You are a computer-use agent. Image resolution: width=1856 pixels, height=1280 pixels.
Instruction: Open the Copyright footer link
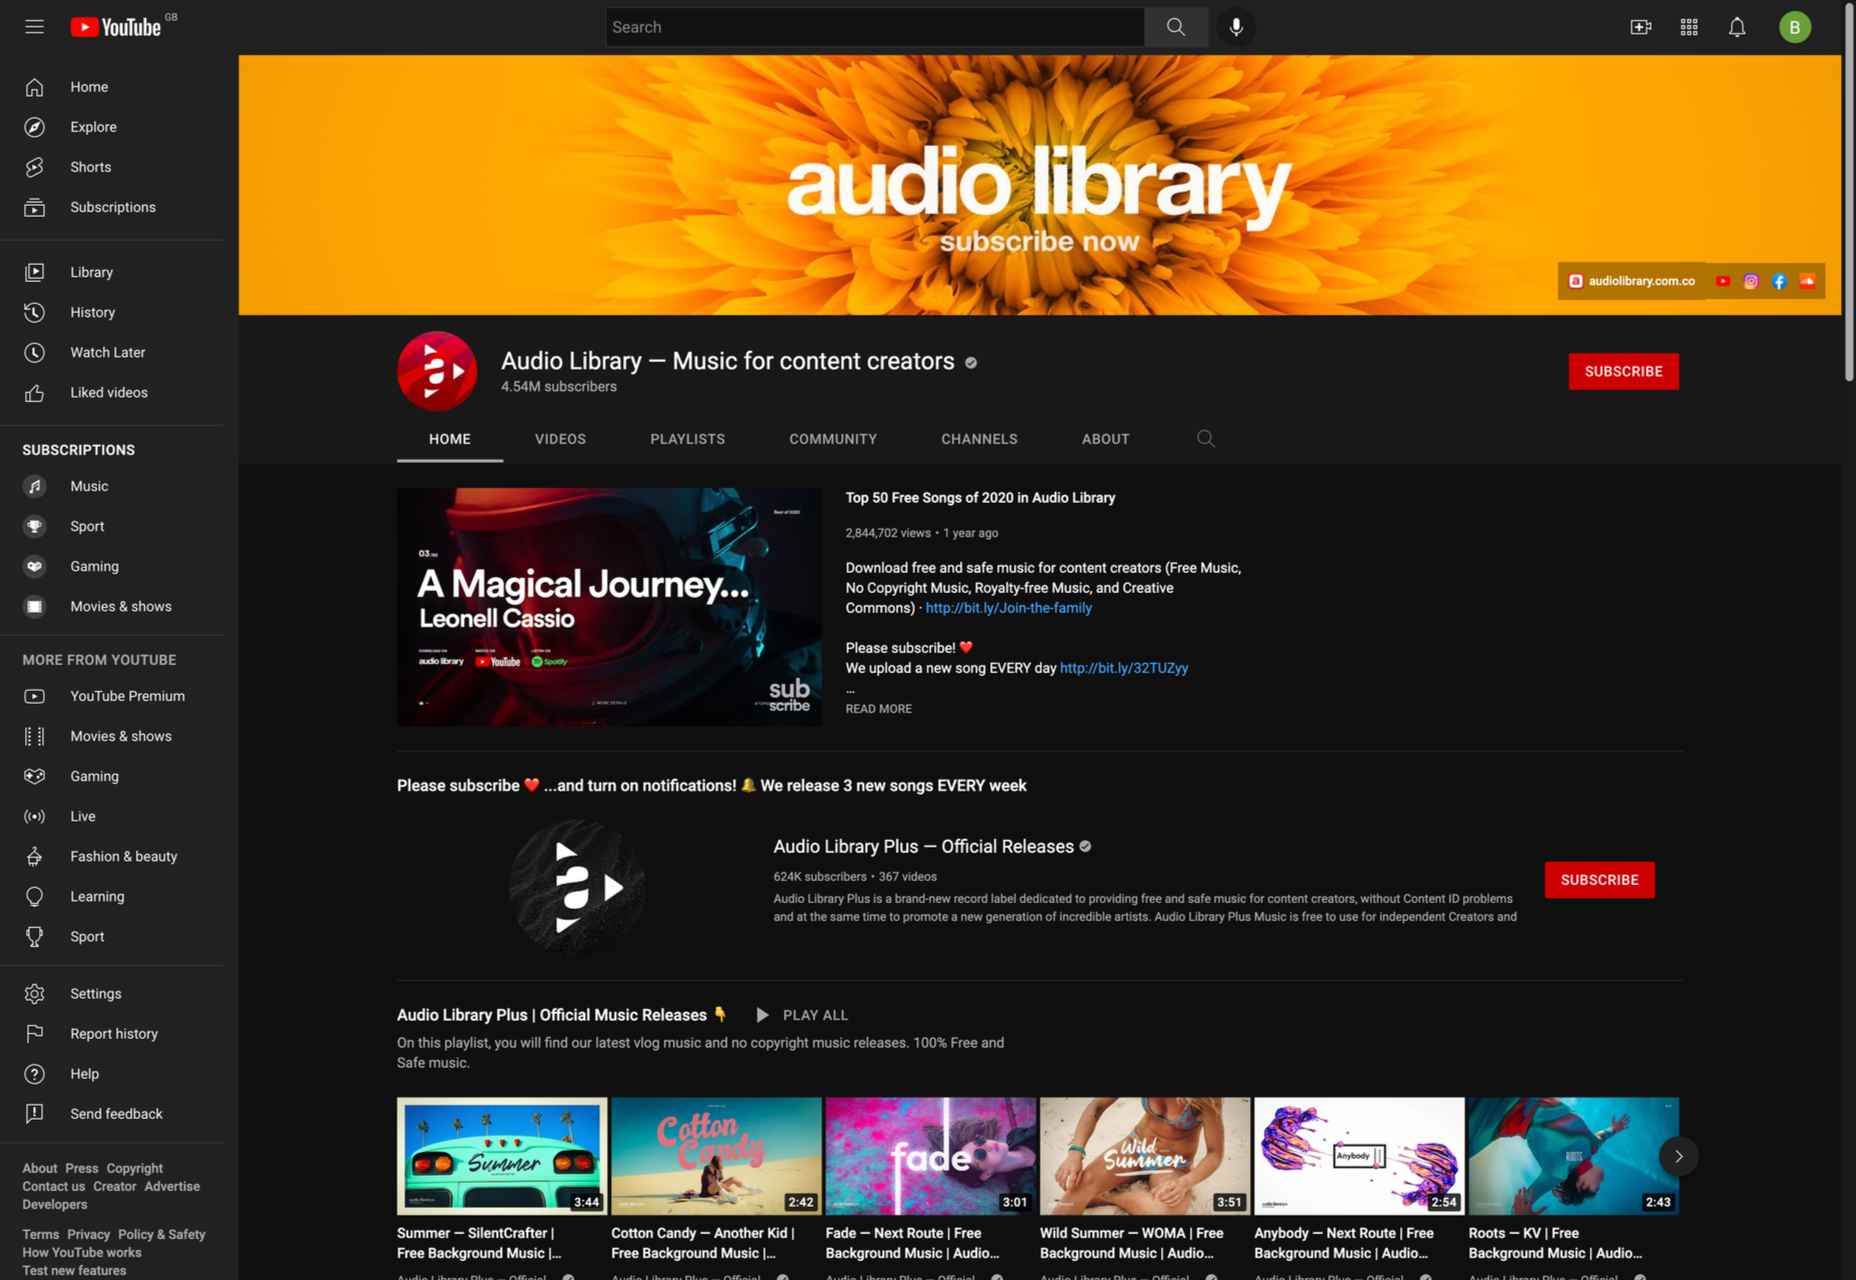coord(135,1168)
